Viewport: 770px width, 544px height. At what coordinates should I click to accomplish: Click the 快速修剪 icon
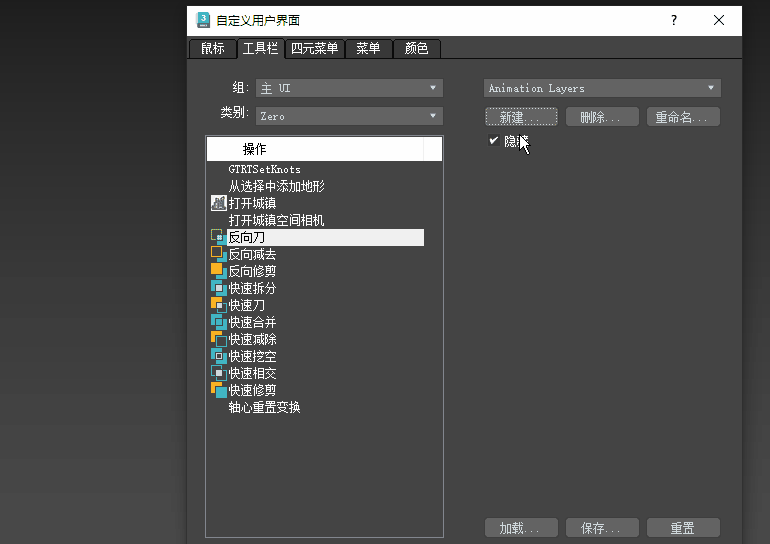click(x=218, y=390)
